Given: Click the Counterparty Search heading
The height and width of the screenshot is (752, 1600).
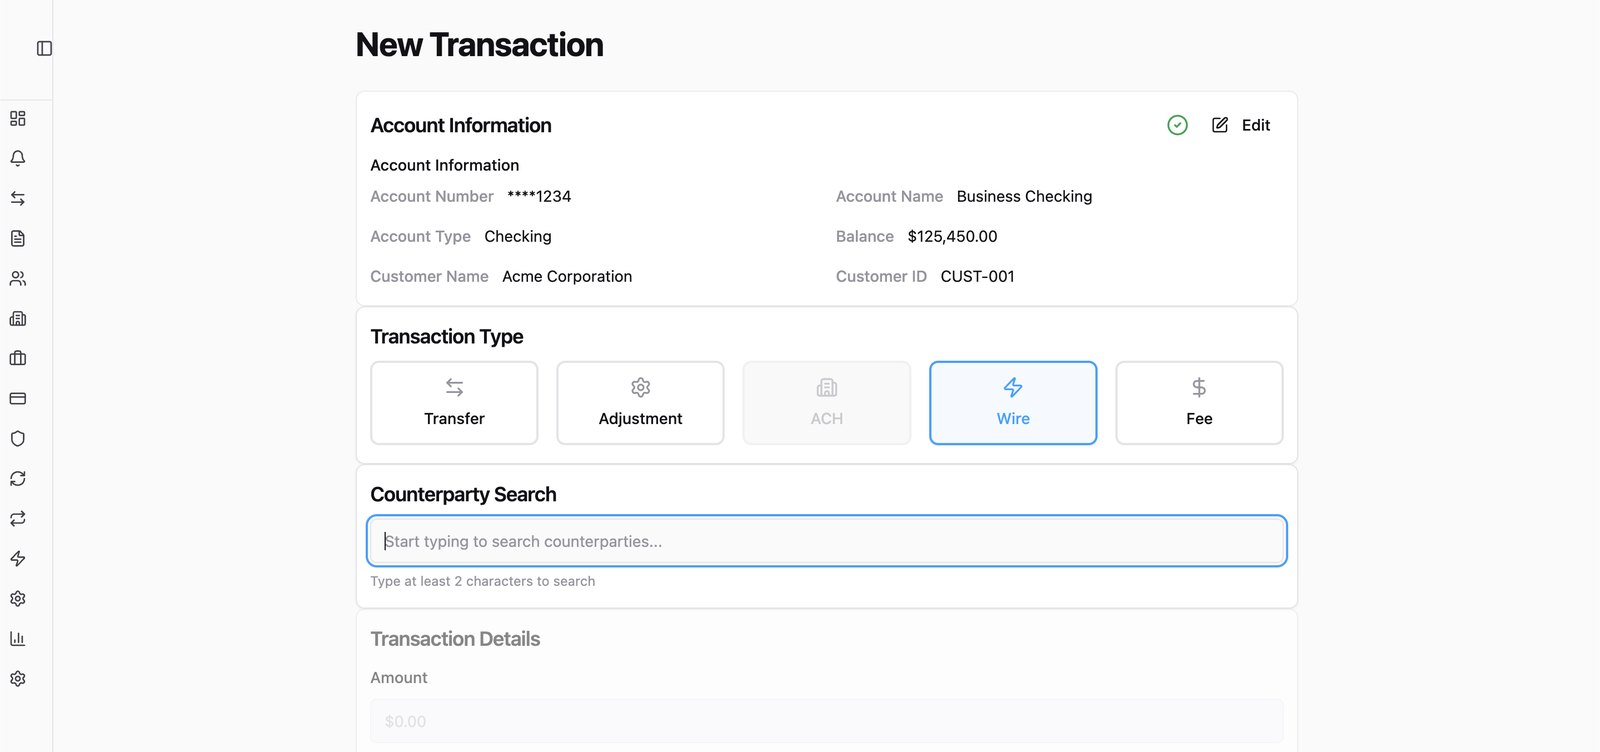Looking at the screenshot, I should [x=463, y=494].
